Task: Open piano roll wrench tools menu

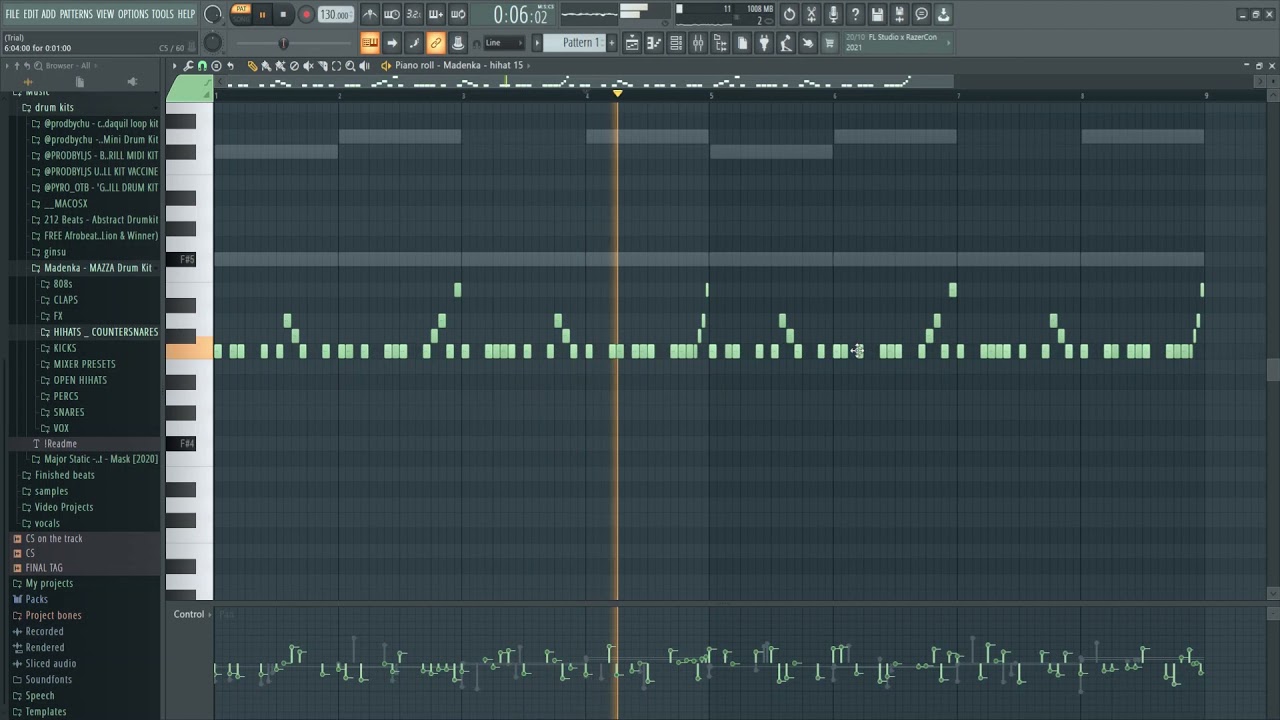Action: click(x=188, y=66)
